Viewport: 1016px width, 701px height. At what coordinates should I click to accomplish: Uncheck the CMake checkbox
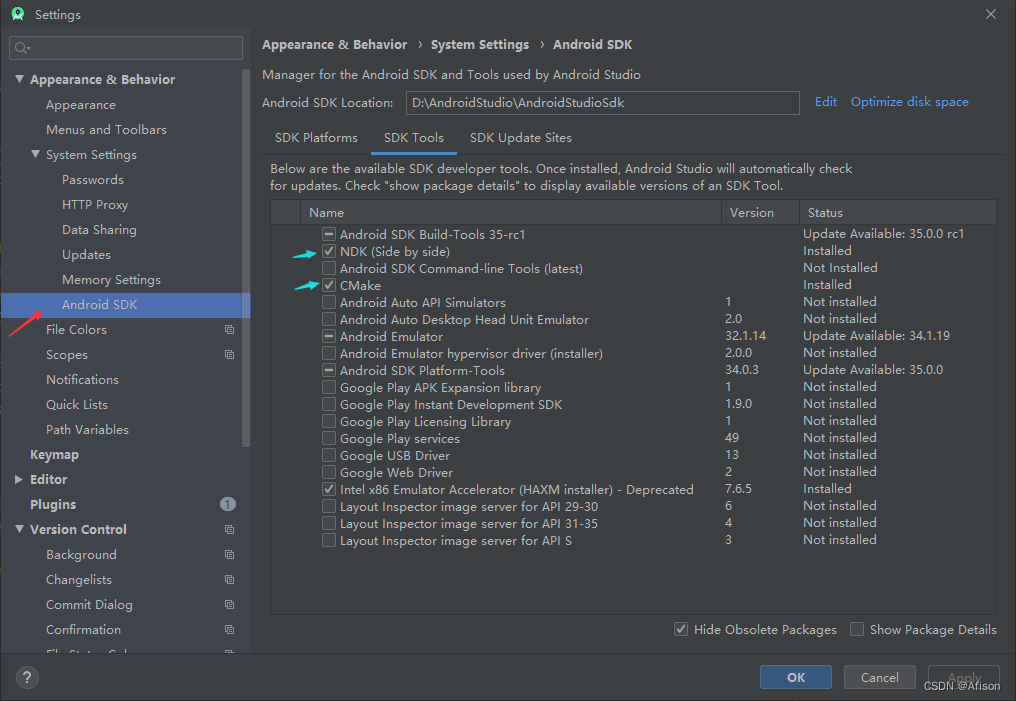coord(329,285)
